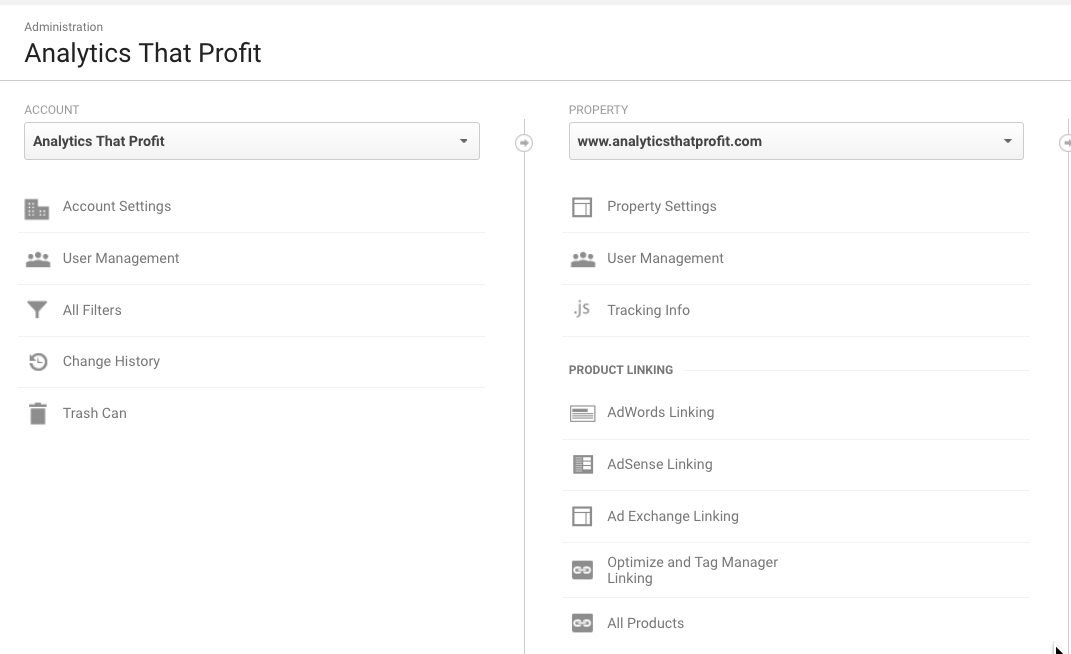Click the Trash Can icon
This screenshot has width=1071, height=654.
[x=37, y=414]
